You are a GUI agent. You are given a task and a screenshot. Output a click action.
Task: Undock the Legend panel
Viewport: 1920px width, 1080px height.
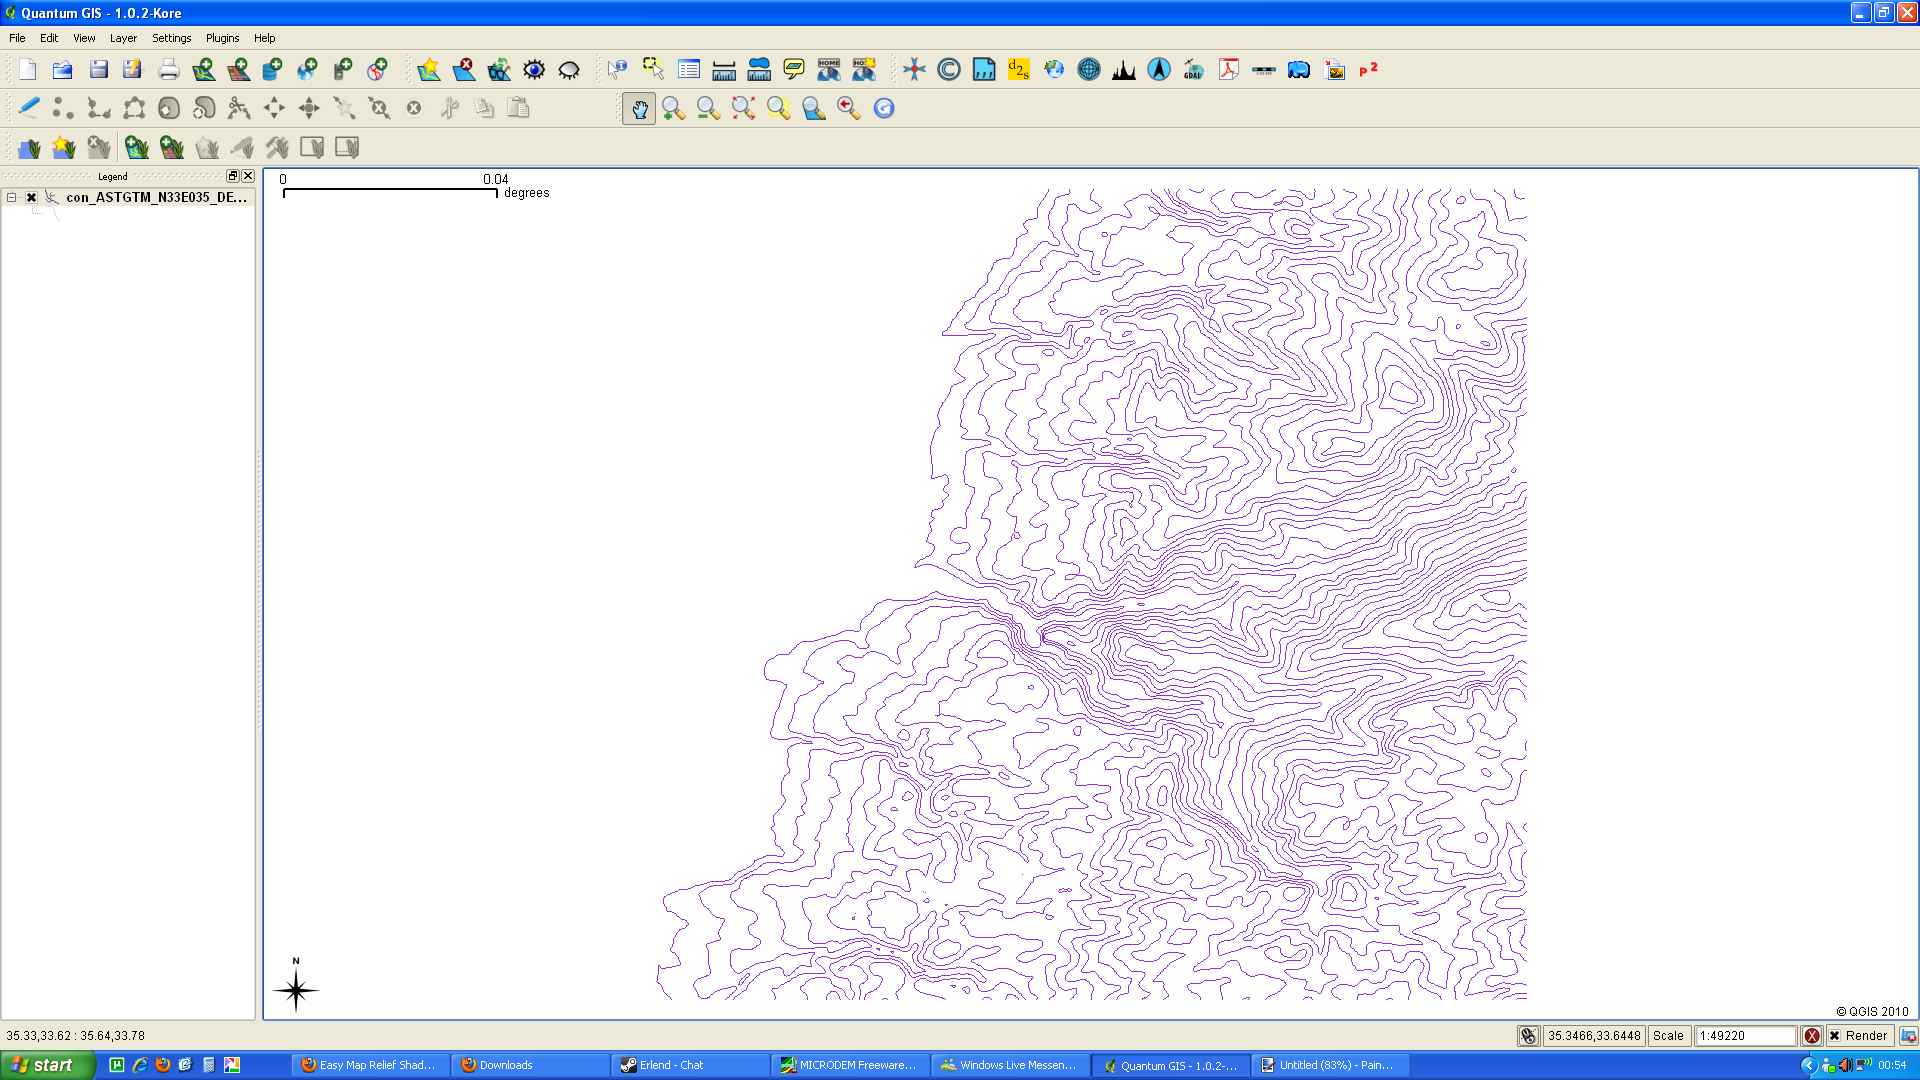click(x=232, y=176)
